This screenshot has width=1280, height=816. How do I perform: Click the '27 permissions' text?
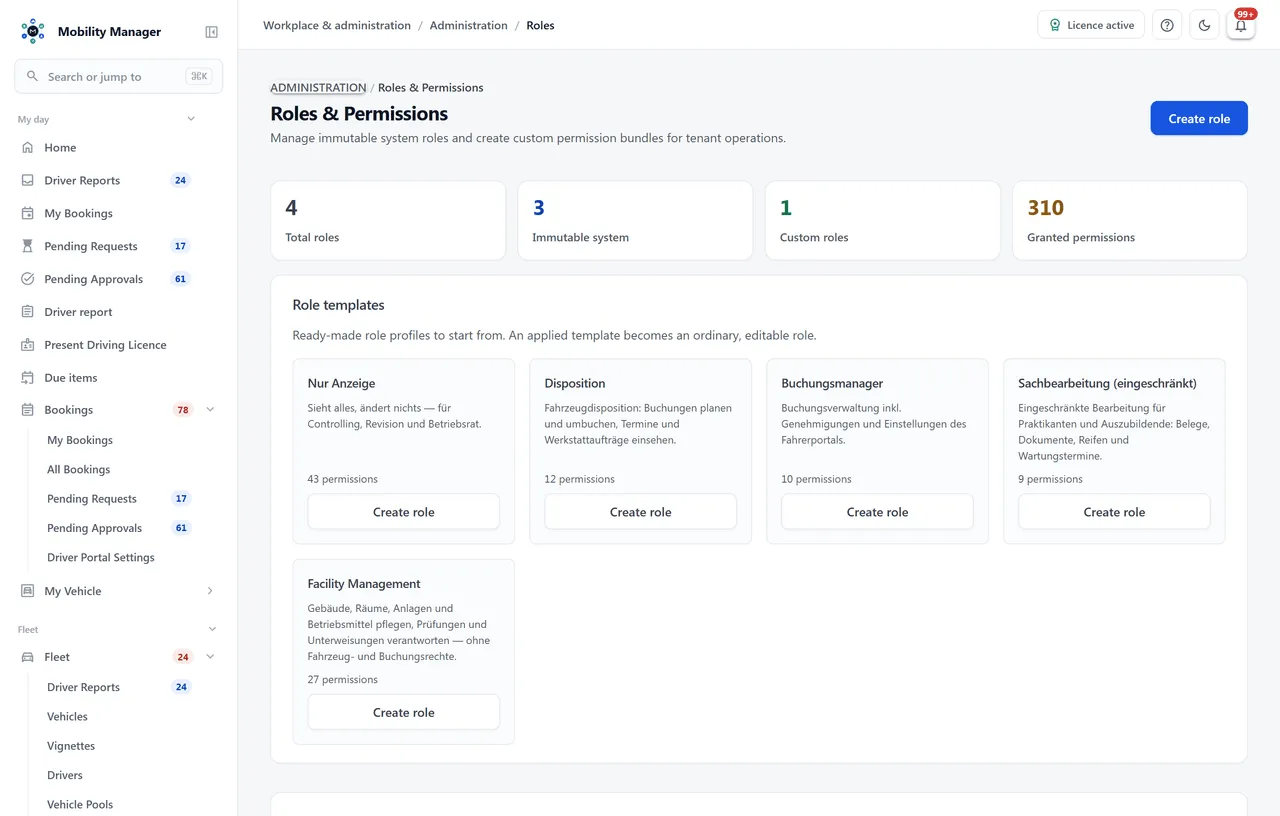click(343, 679)
